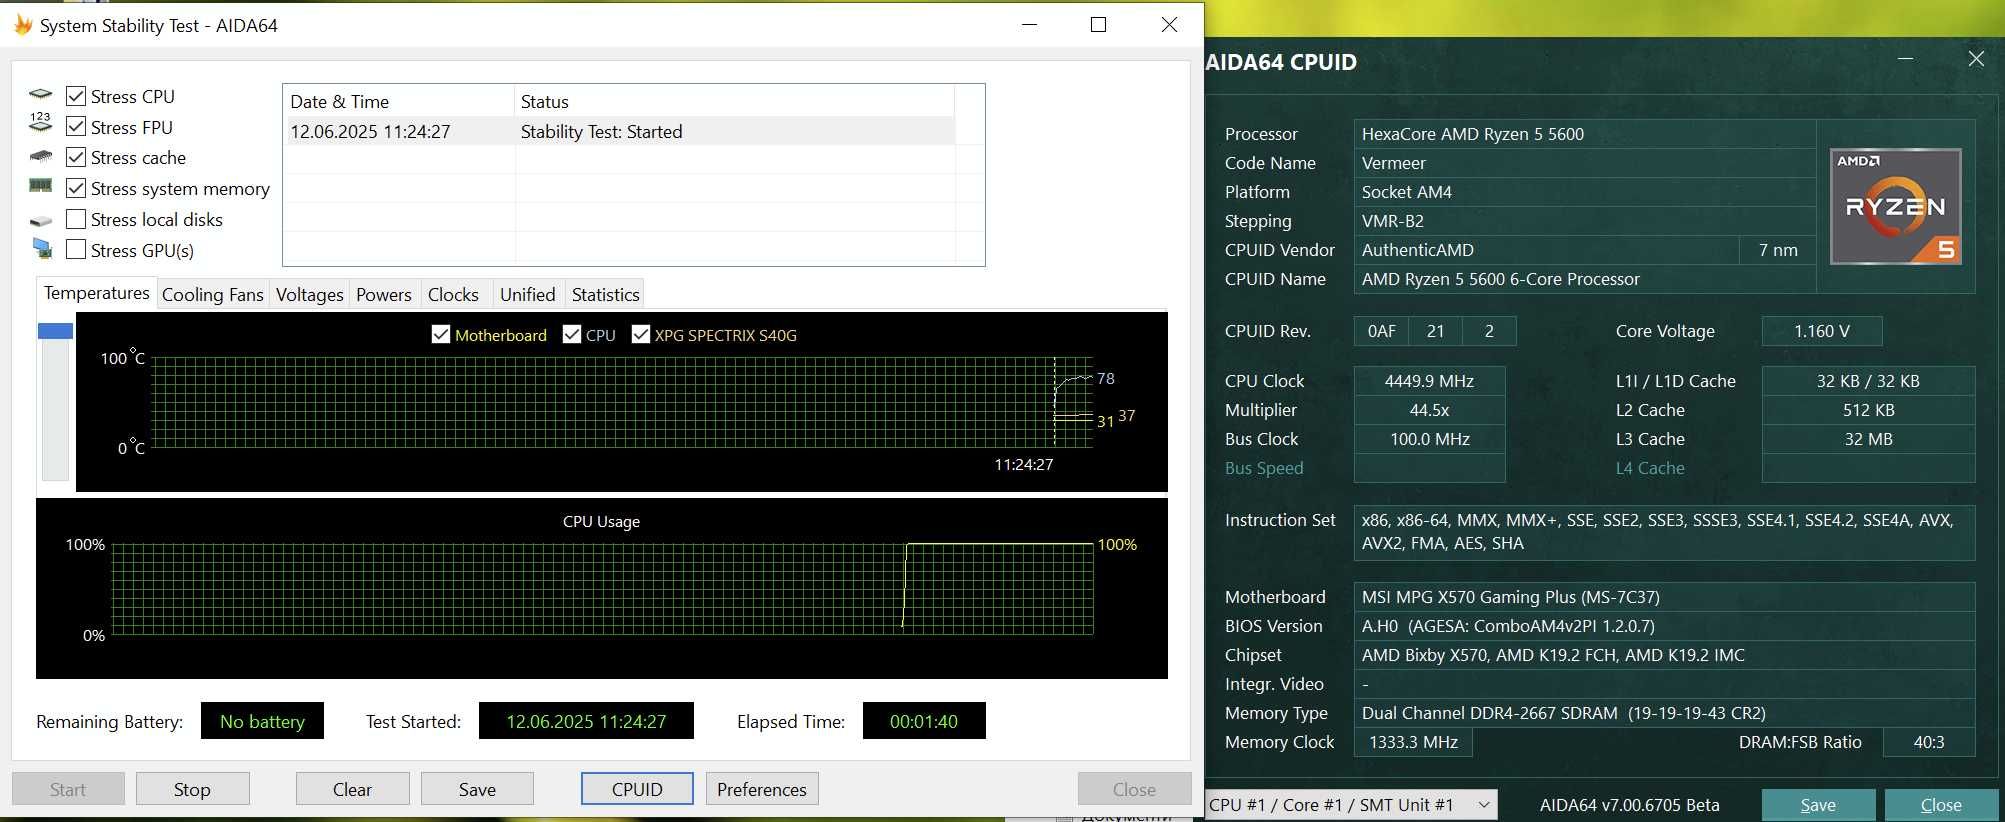Click the 7 nm process field
Image resolution: width=2005 pixels, height=822 pixels.
pos(1778,250)
